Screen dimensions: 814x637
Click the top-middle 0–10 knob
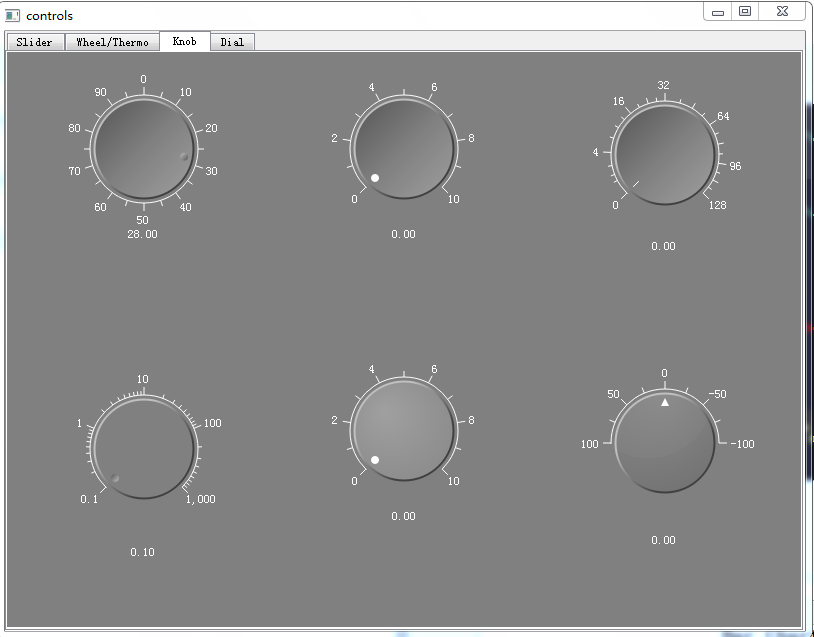(404, 150)
